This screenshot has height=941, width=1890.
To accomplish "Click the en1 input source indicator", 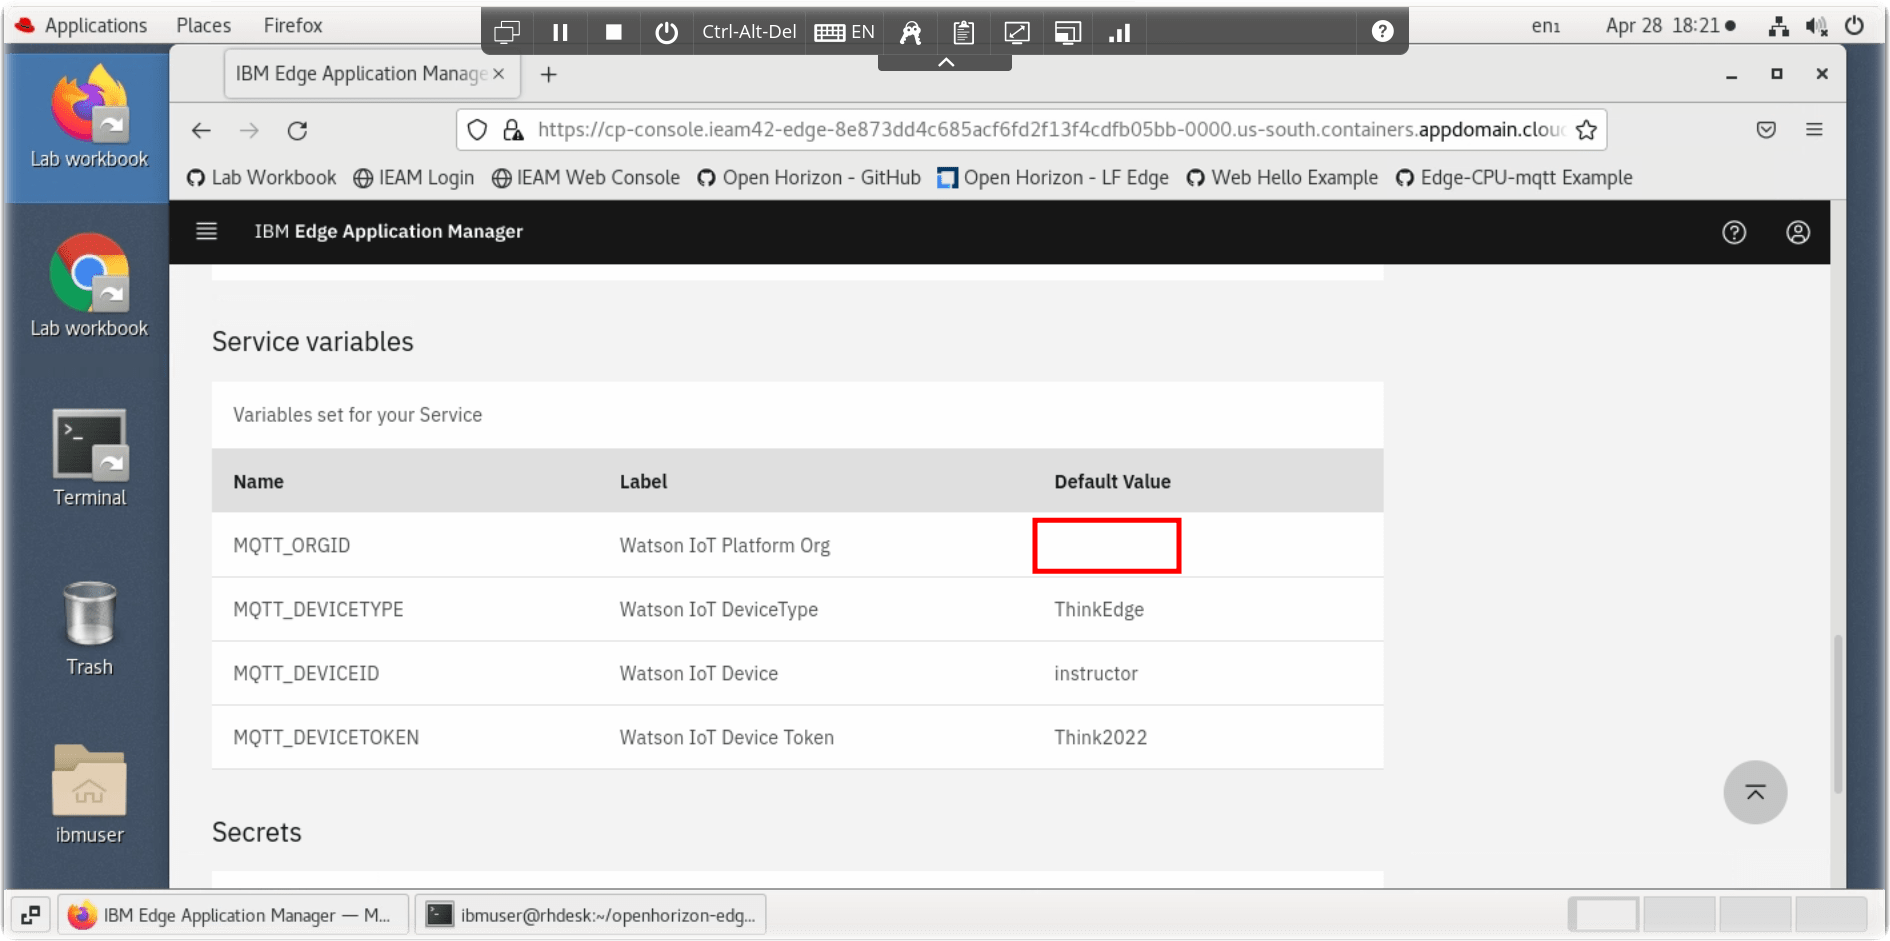I will point(1546,26).
